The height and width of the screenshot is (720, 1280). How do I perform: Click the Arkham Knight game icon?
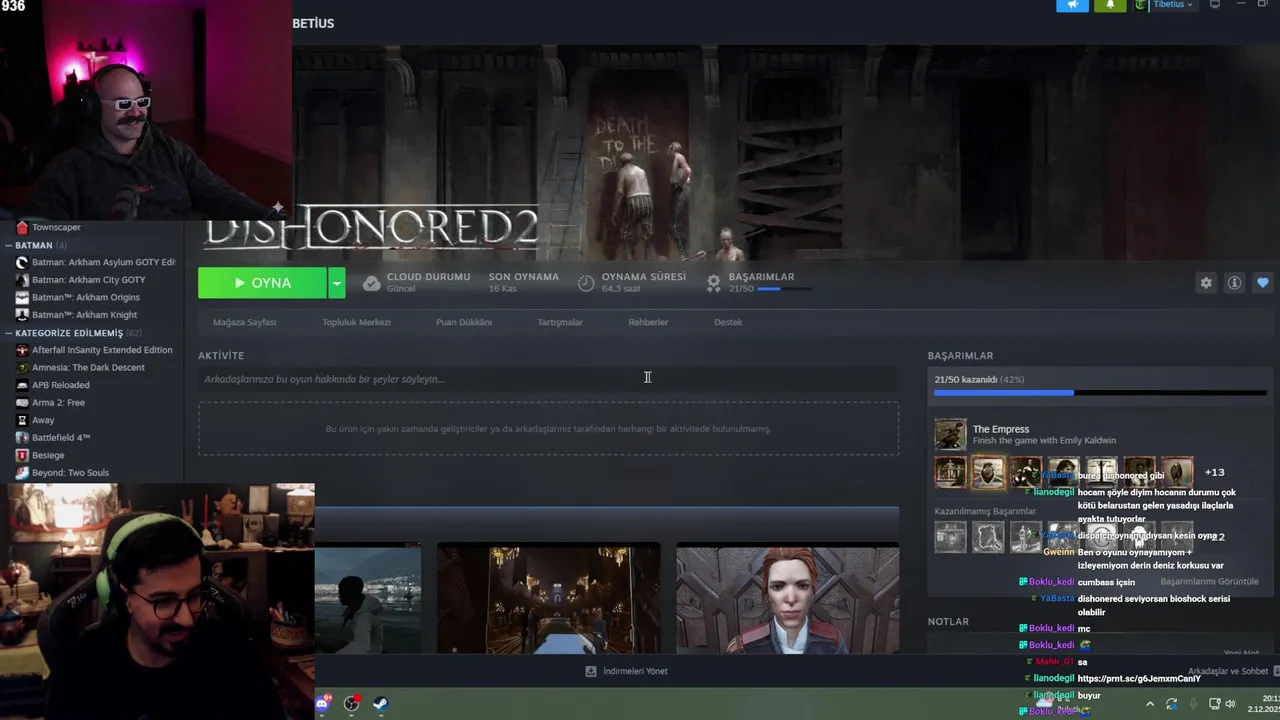22,315
